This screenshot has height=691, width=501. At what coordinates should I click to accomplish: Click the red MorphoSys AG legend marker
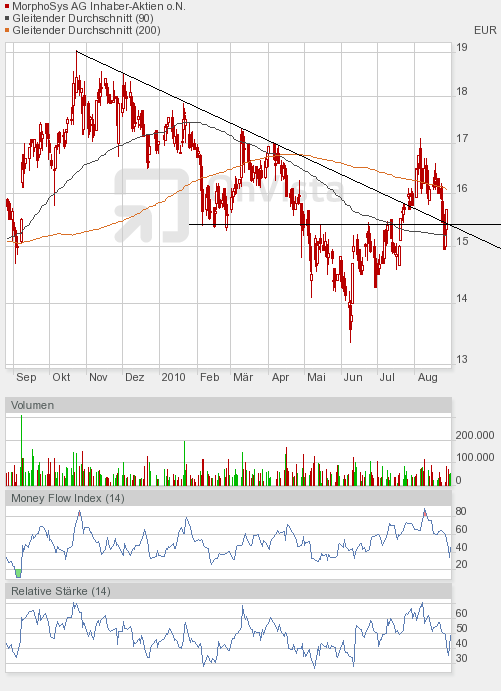(7, 7)
